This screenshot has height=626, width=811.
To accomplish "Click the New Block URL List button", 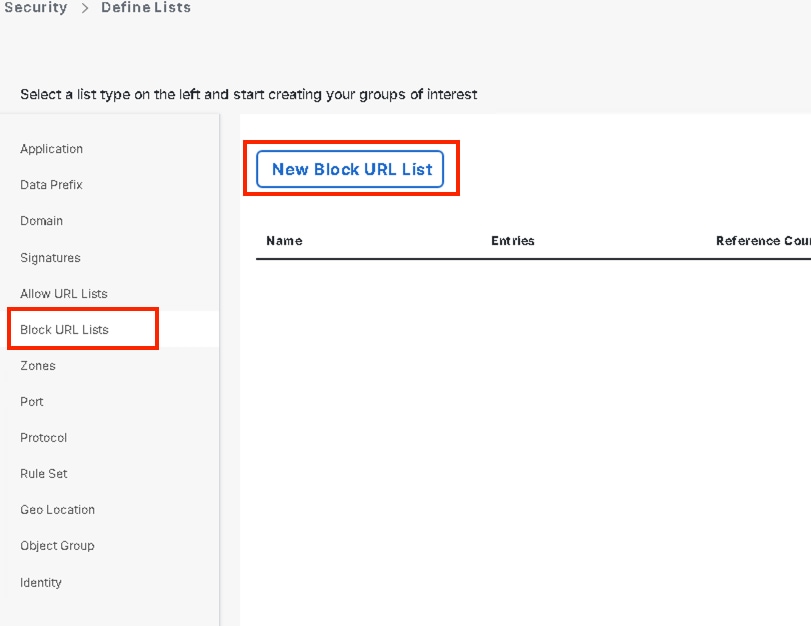I will click(350, 169).
